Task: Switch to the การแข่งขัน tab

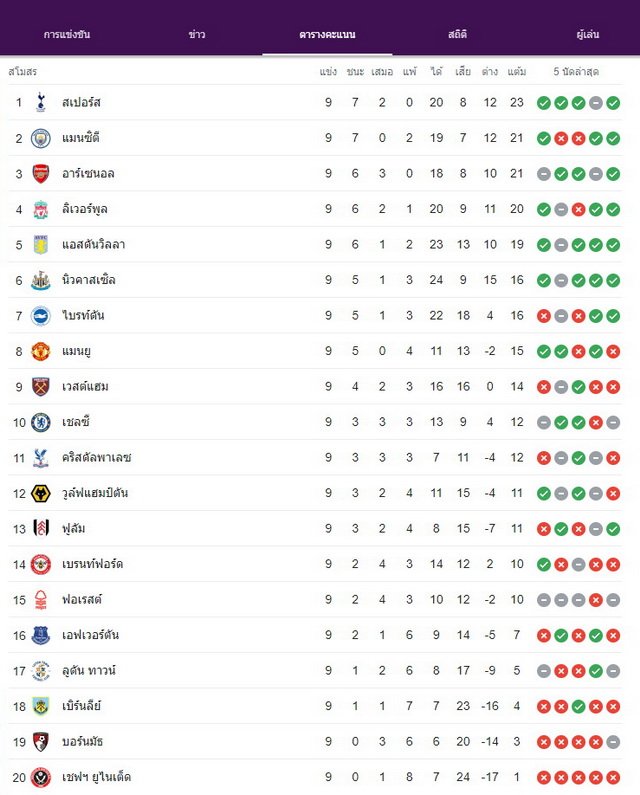Action: pyautogui.click(x=66, y=34)
